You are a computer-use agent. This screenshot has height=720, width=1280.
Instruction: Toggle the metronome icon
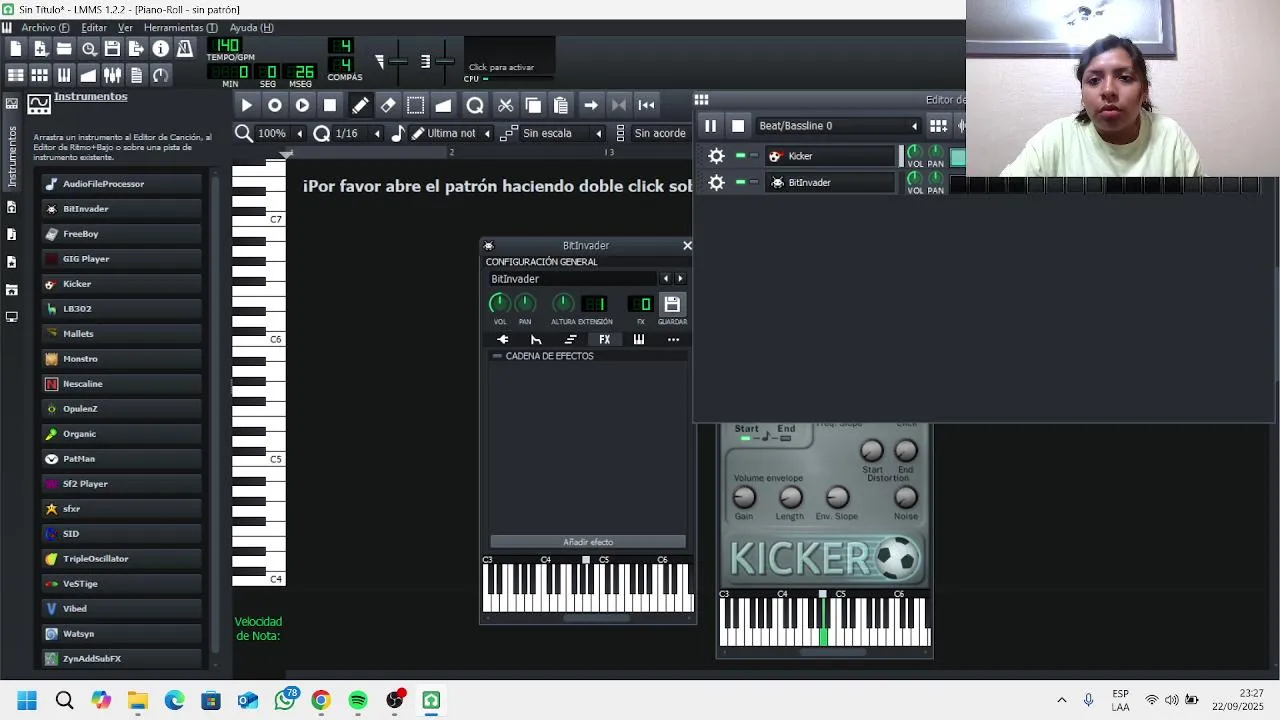tap(185, 49)
